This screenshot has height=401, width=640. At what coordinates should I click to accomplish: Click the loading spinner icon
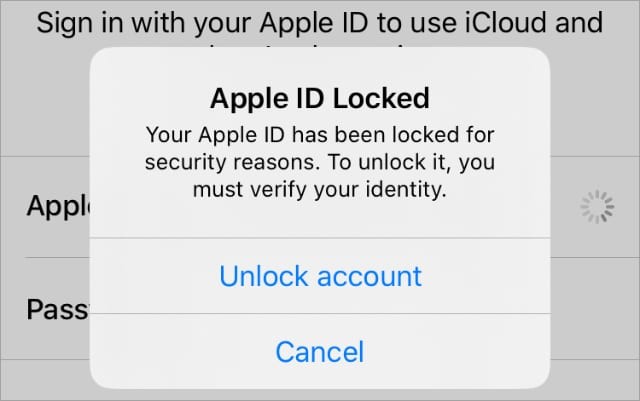(597, 207)
